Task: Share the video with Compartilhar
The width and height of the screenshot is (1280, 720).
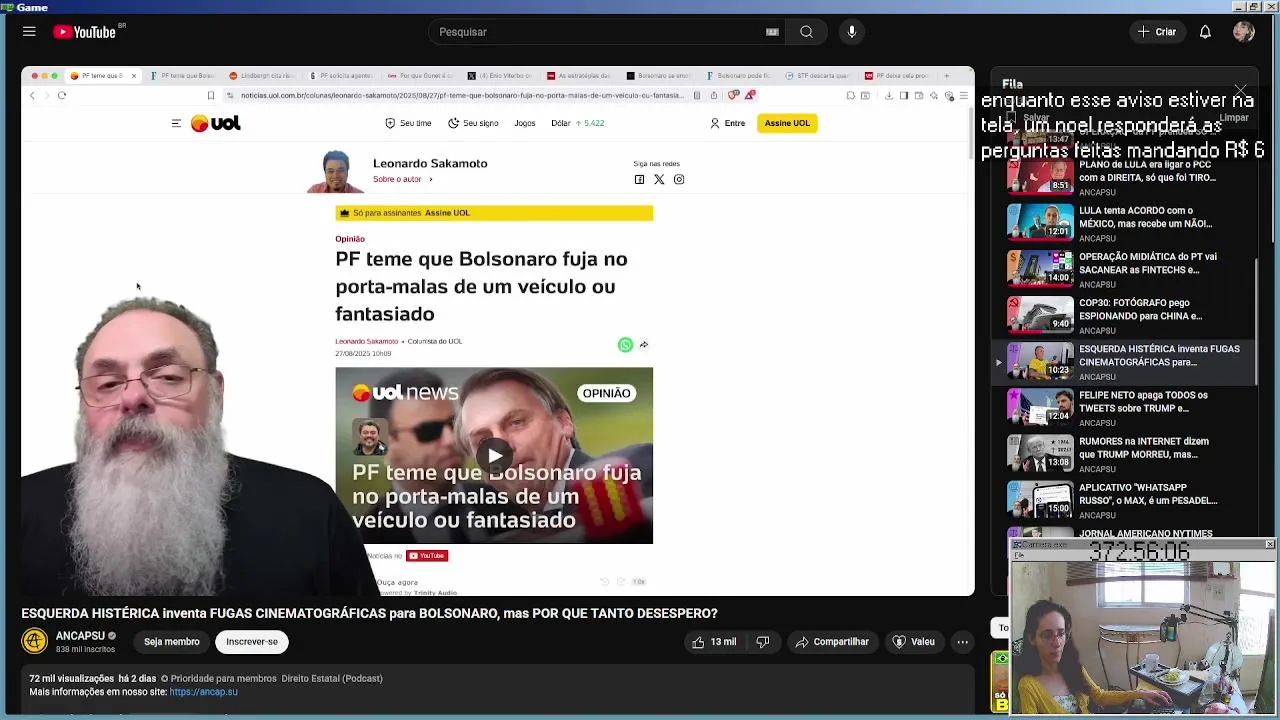Action: coord(832,642)
